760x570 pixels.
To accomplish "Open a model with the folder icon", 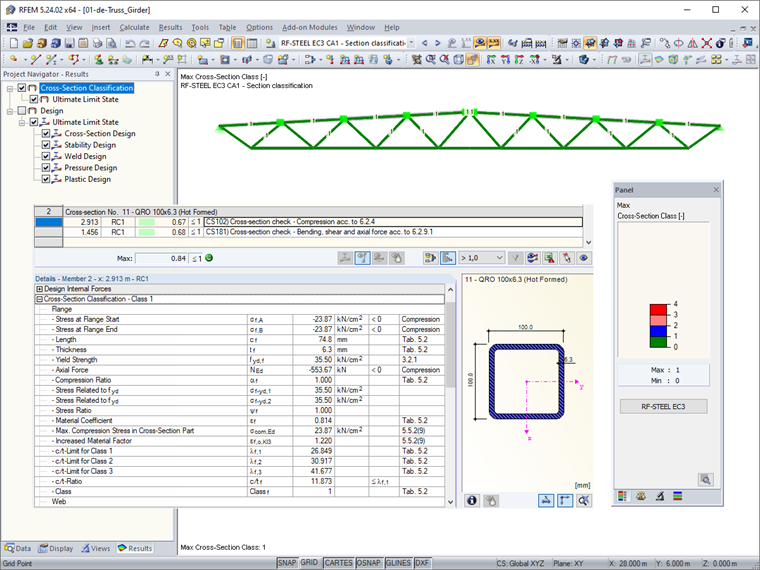I will 28,43.
